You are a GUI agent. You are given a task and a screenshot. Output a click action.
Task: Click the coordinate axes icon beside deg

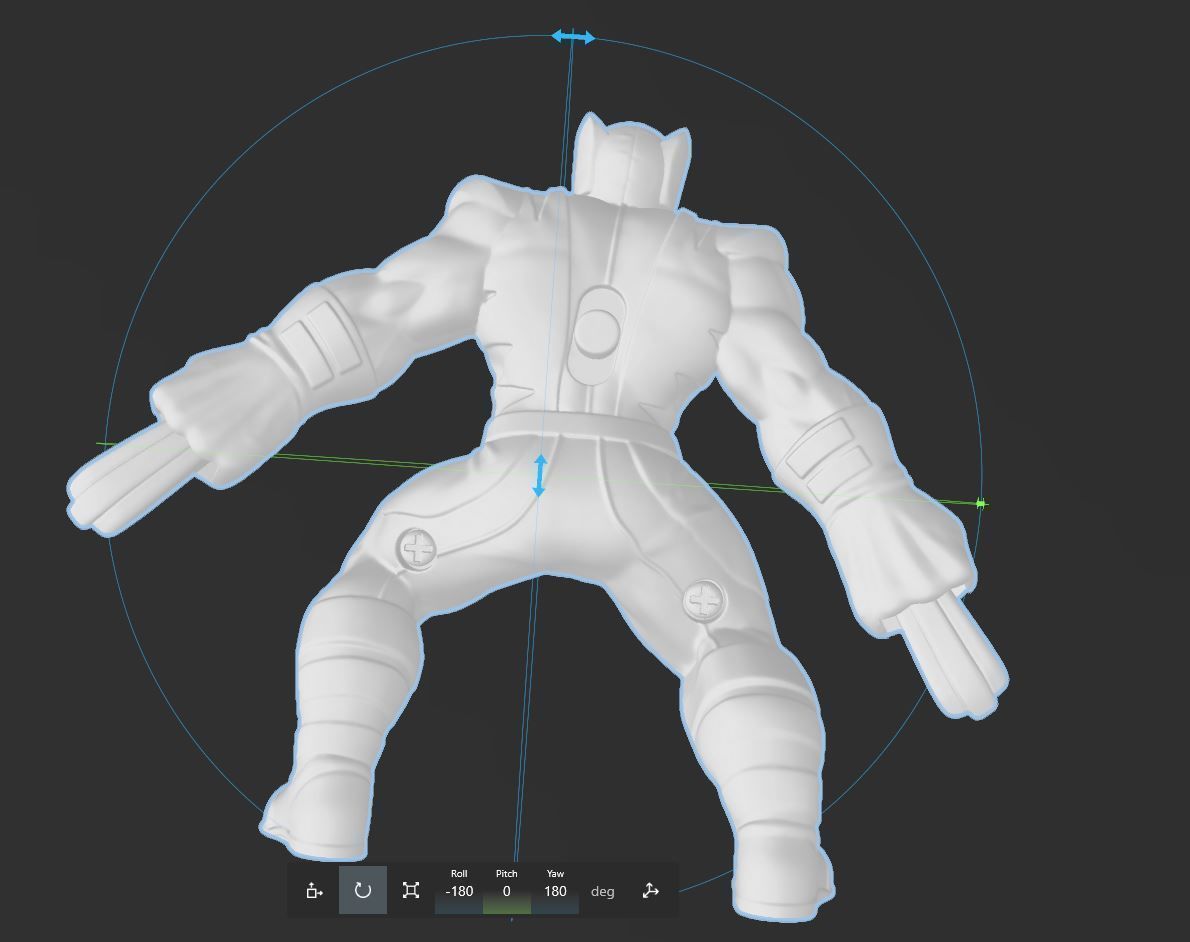(x=650, y=890)
